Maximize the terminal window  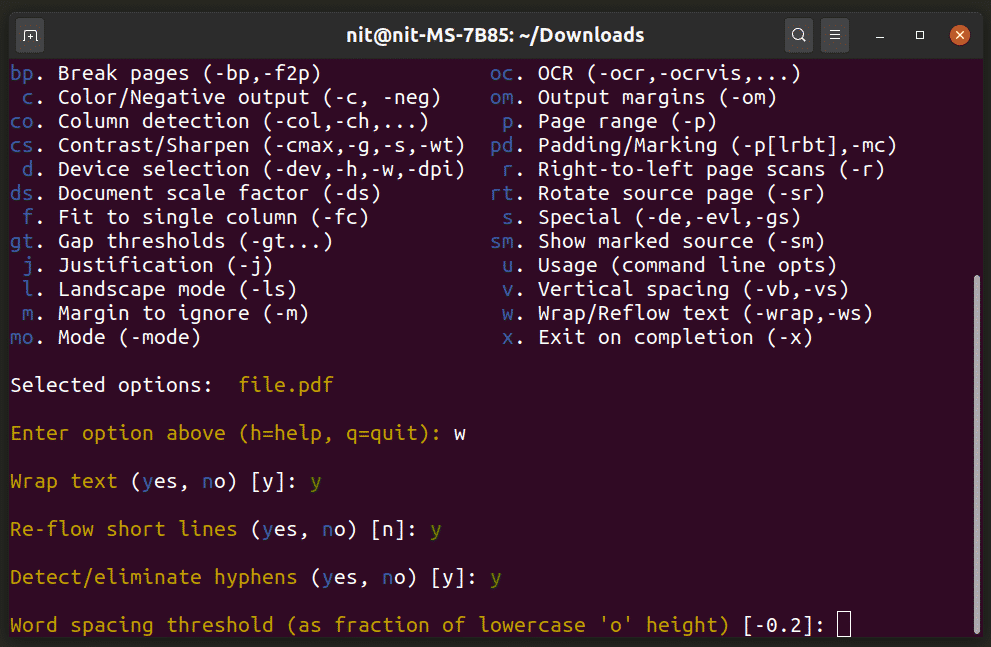(920, 35)
